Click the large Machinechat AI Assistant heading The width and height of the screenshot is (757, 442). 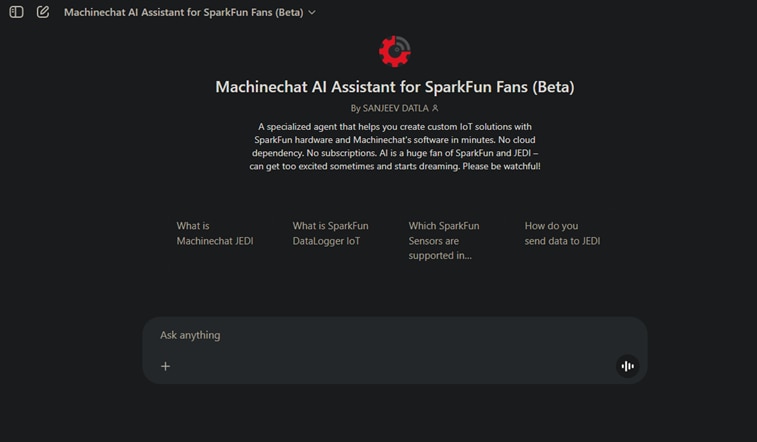click(394, 87)
